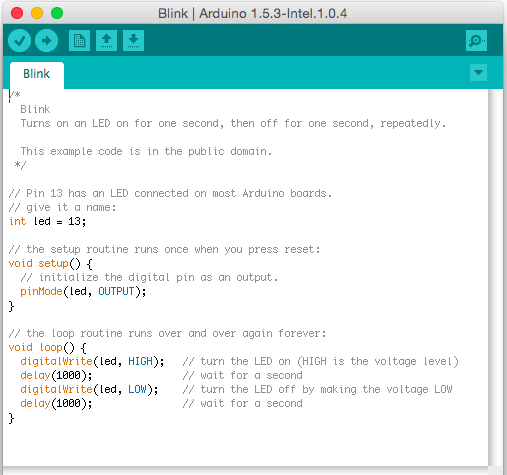Viewport: 507px width, 475px height.
Task: Click the 'void setup() {' line
Action: (51, 264)
